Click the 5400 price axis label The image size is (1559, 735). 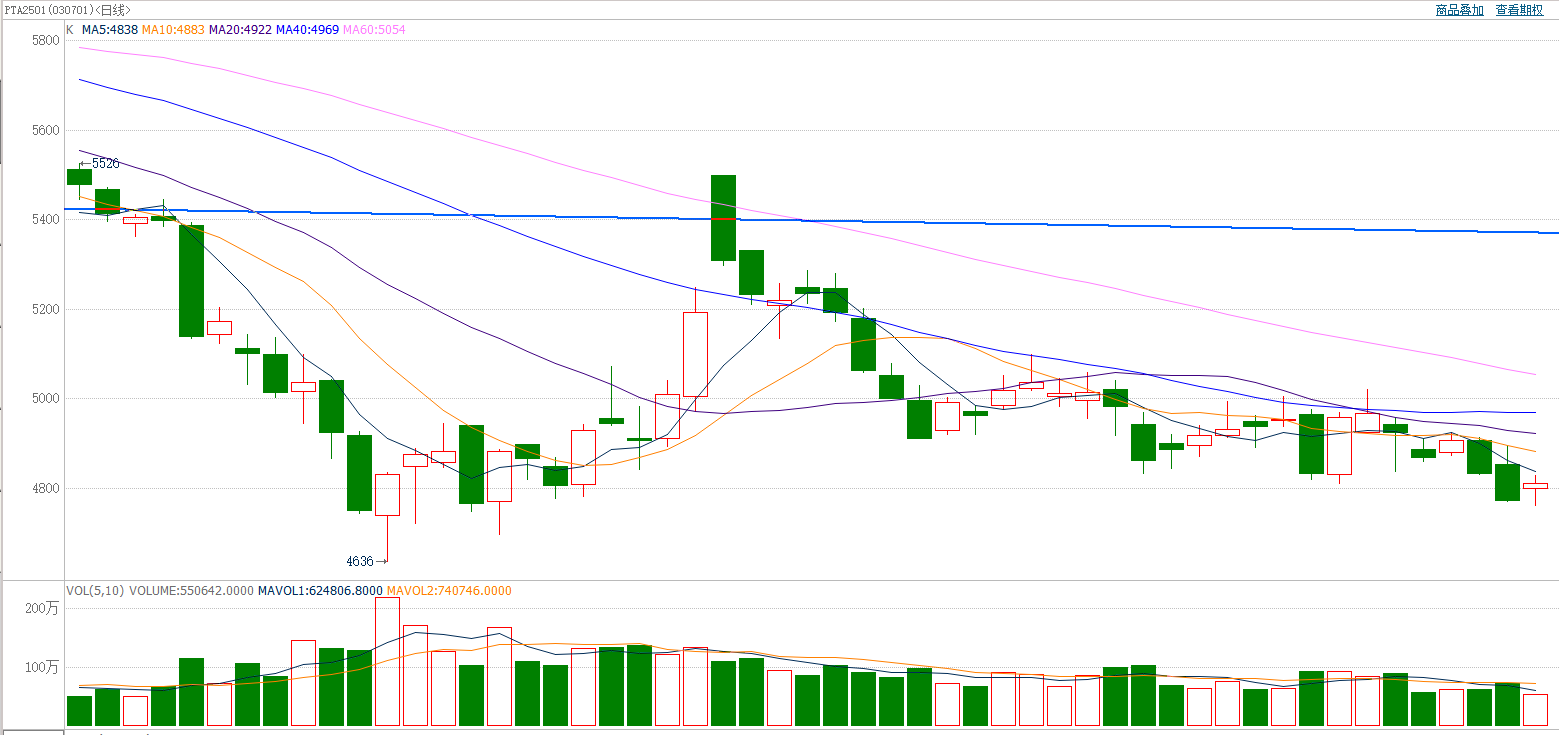[x=46, y=220]
